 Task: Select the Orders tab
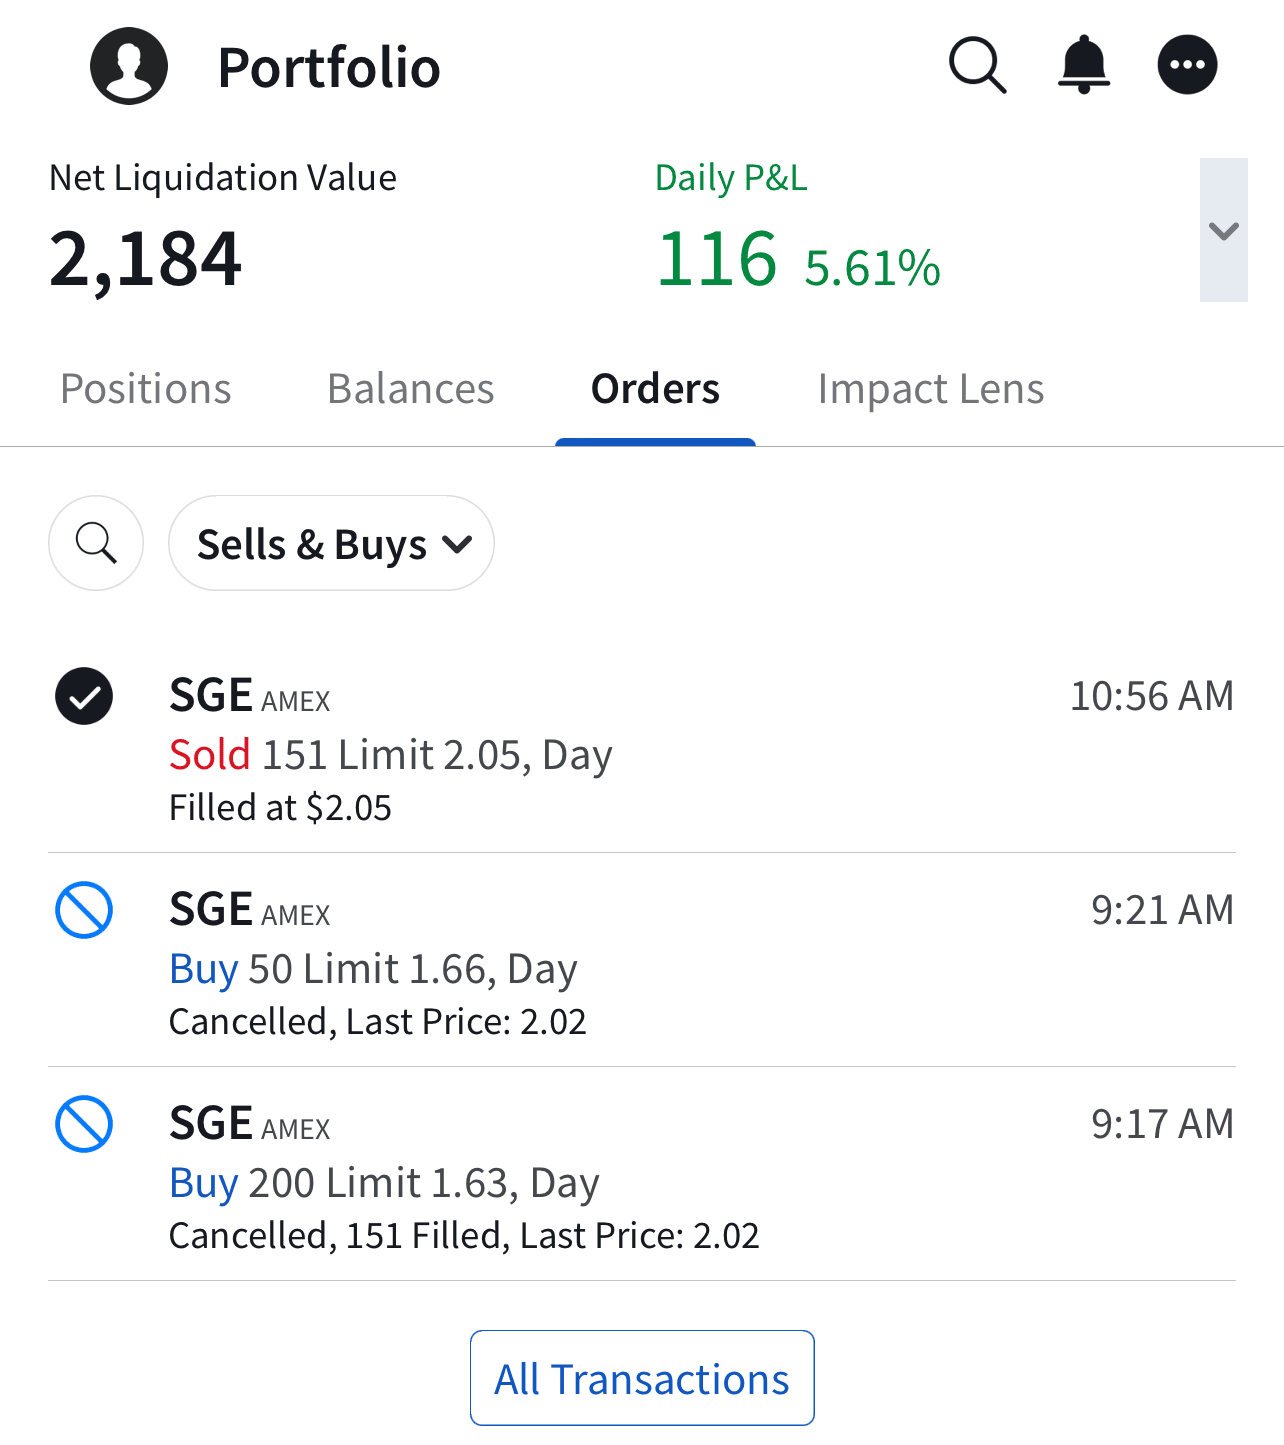pyautogui.click(x=655, y=389)
